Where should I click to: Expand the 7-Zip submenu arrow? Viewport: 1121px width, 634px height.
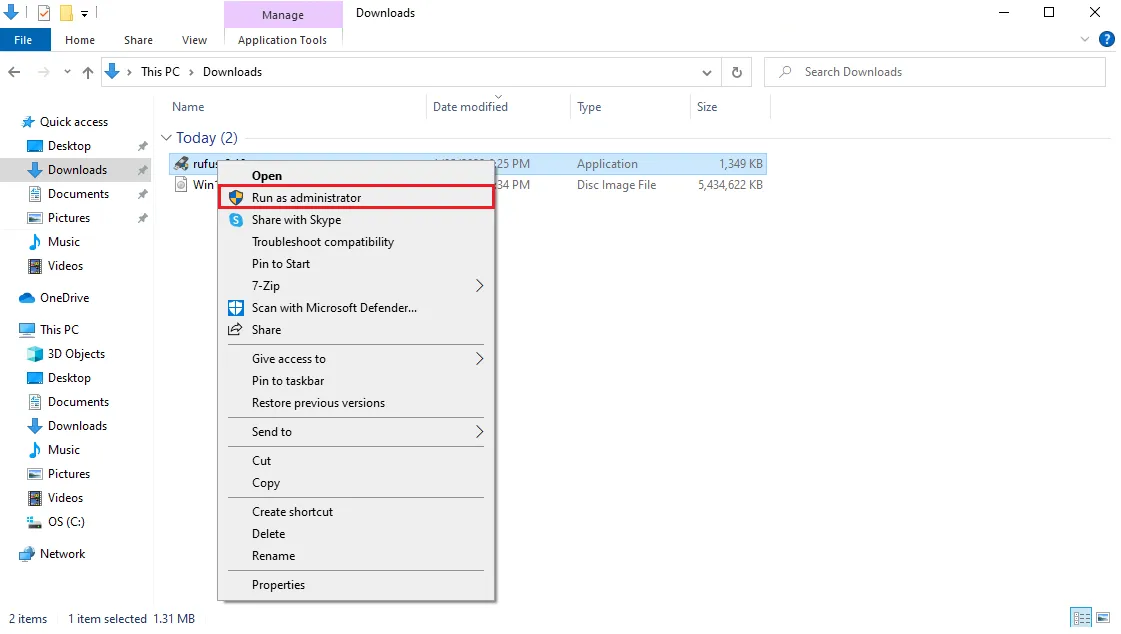click(479, 286)
